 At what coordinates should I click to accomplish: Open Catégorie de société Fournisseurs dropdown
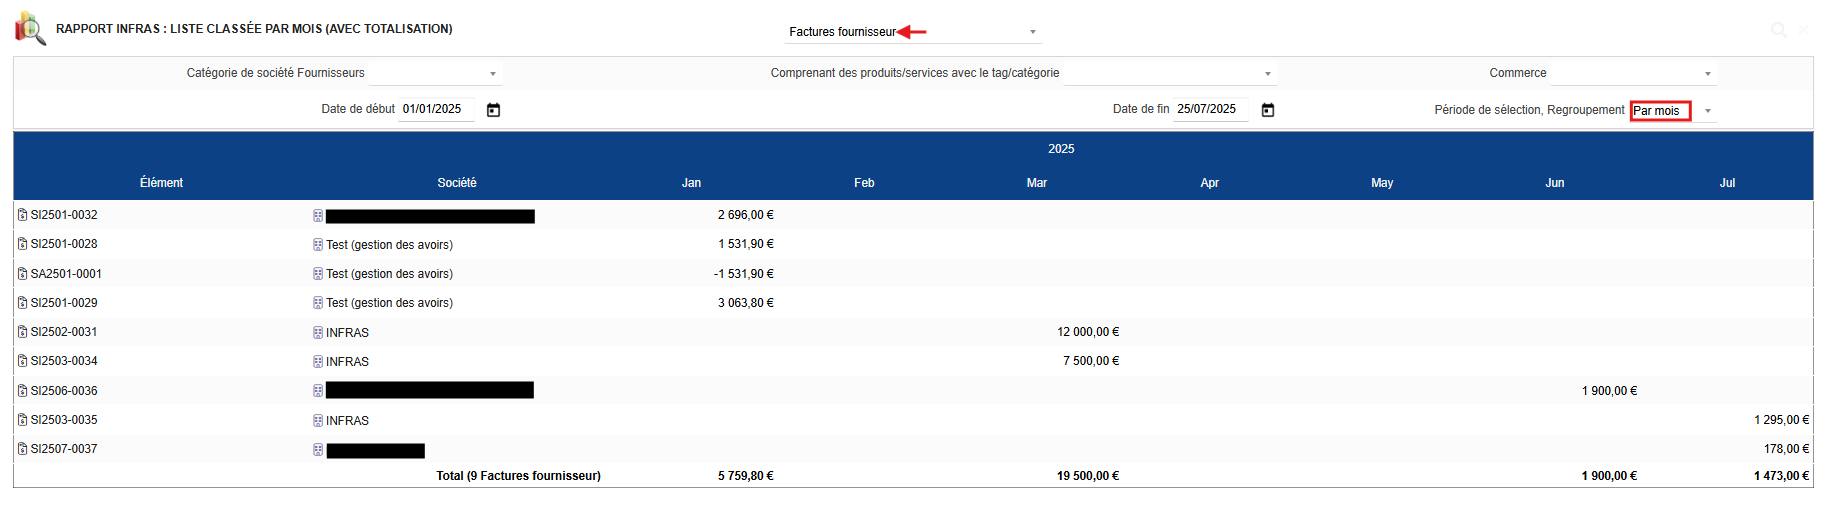tap(435, 73)
